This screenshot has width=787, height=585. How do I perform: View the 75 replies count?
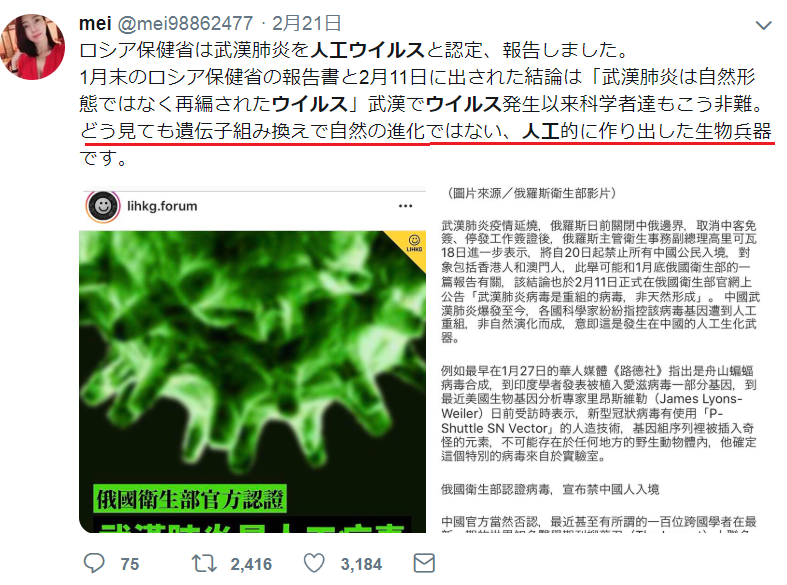pos(129,564)
